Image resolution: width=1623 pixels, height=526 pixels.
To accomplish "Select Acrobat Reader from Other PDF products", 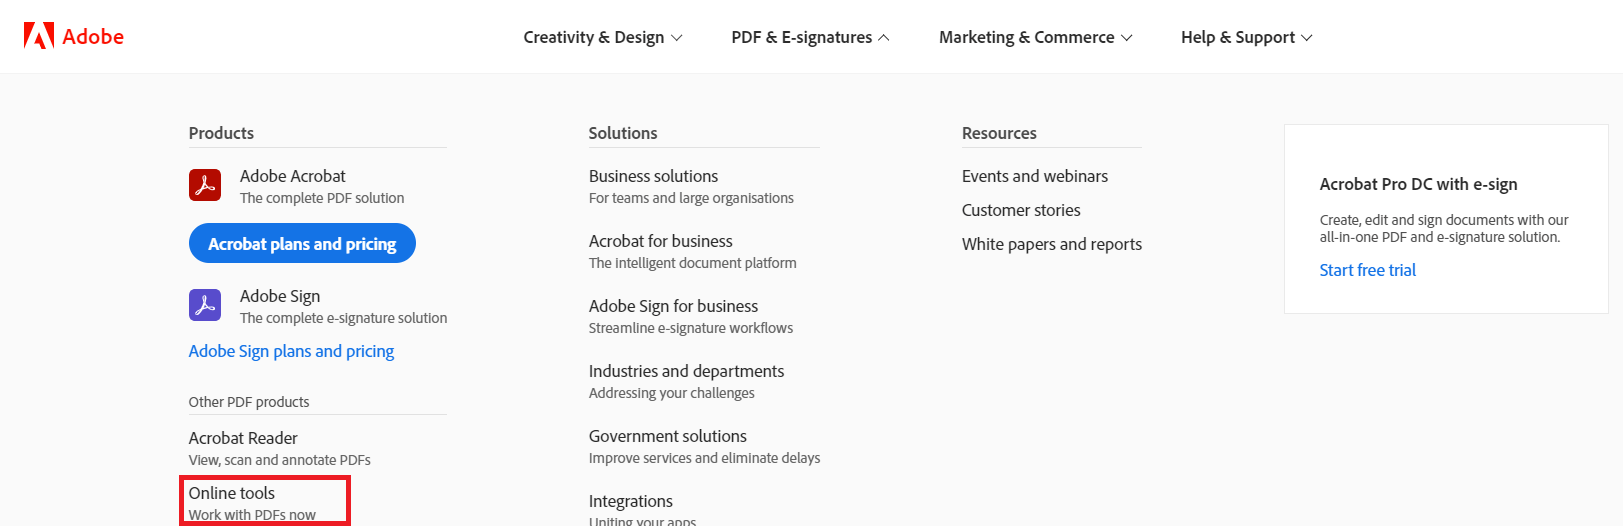I will point(243,438).
